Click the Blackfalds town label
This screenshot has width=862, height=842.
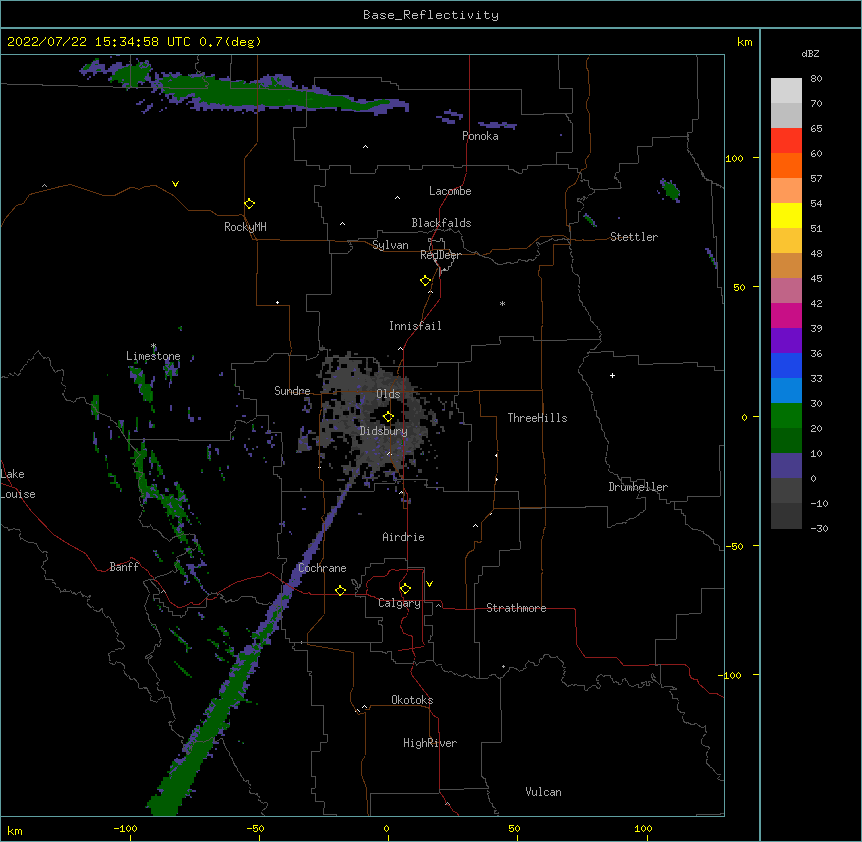(441, 223)
